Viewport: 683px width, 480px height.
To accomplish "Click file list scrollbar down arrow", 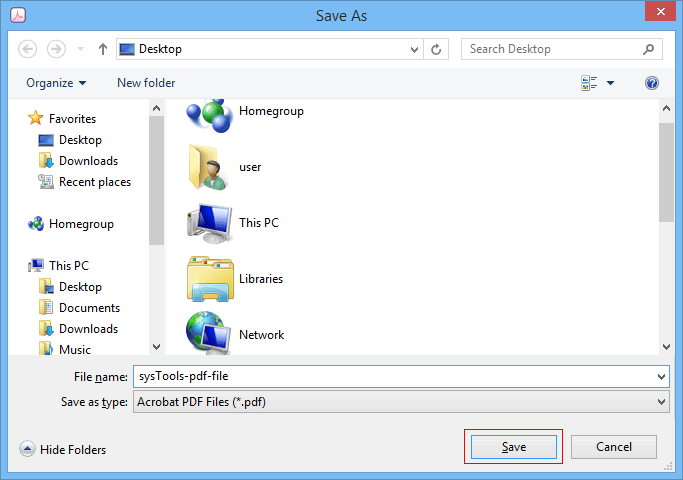I will [x=666, y=347].
